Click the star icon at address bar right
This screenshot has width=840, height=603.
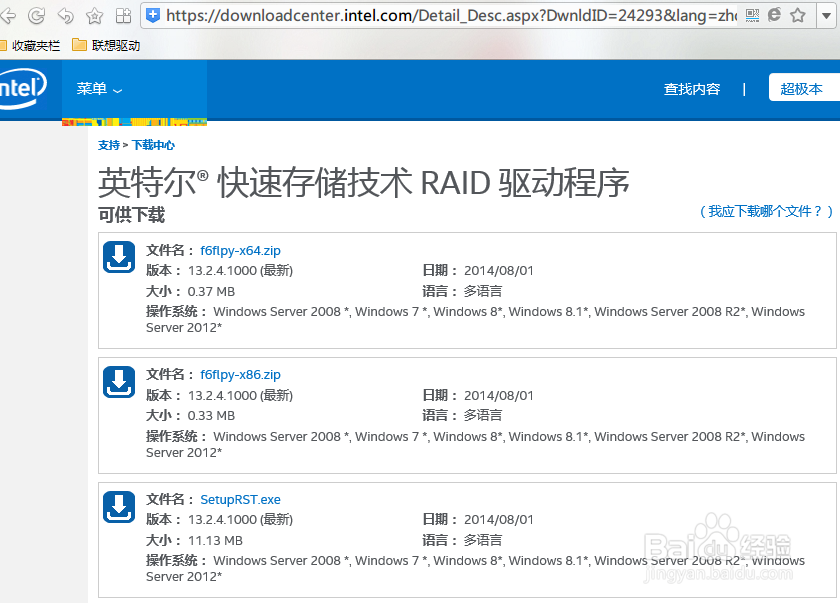point(798,15)
